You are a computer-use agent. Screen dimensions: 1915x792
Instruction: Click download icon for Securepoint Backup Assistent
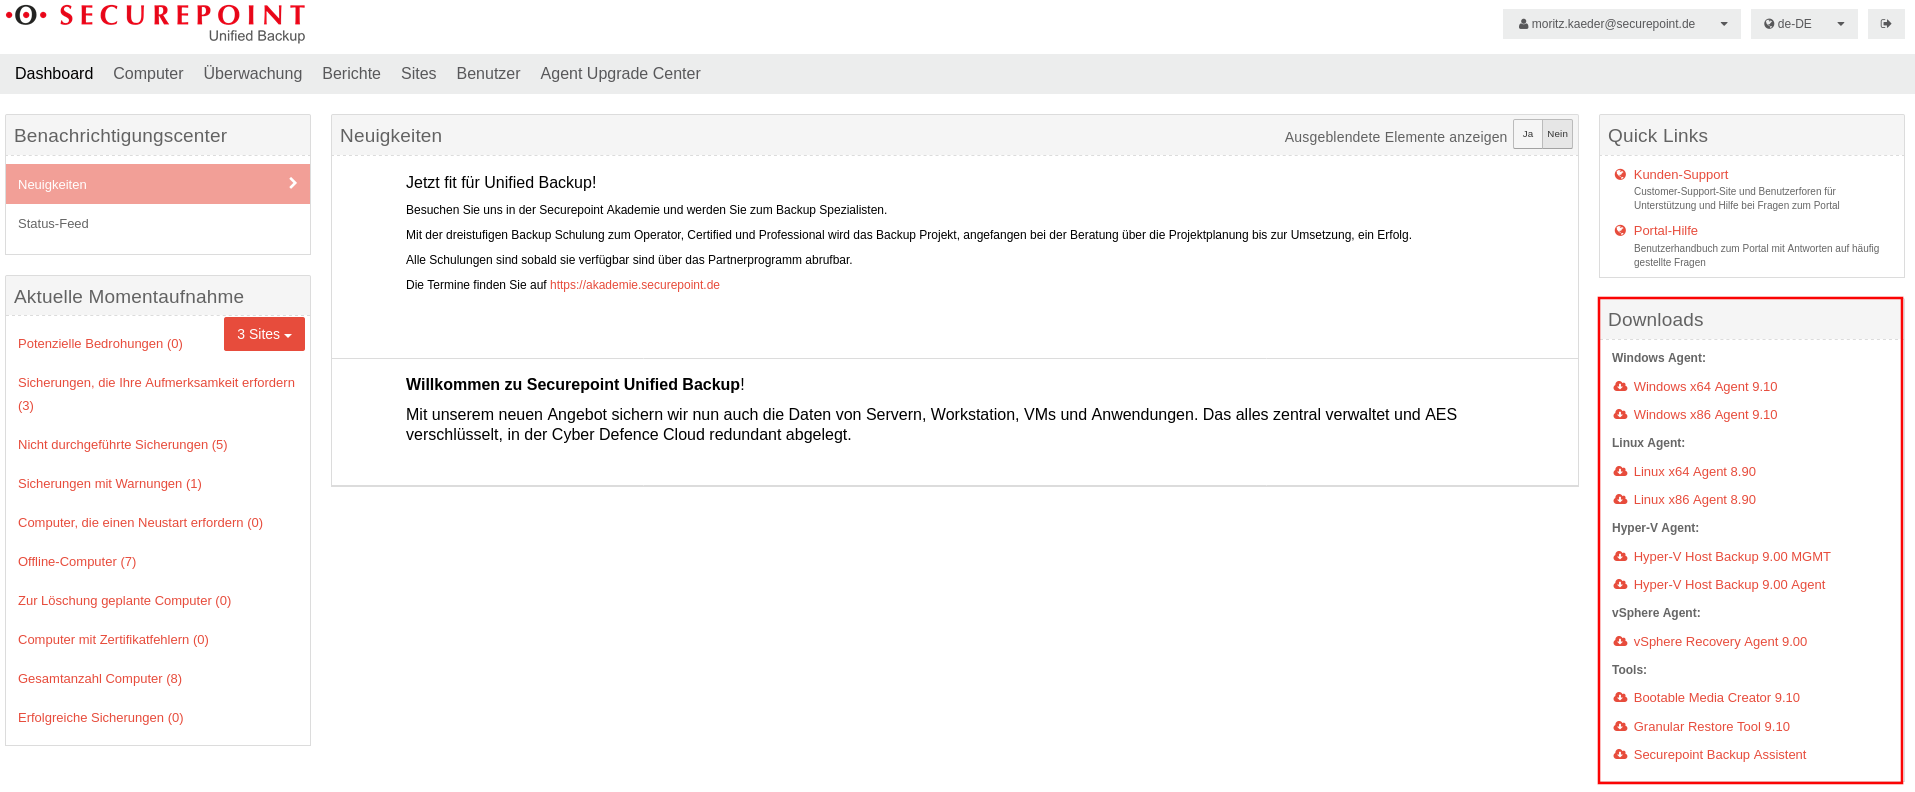pyautogui.click(x=1620, y=754)
